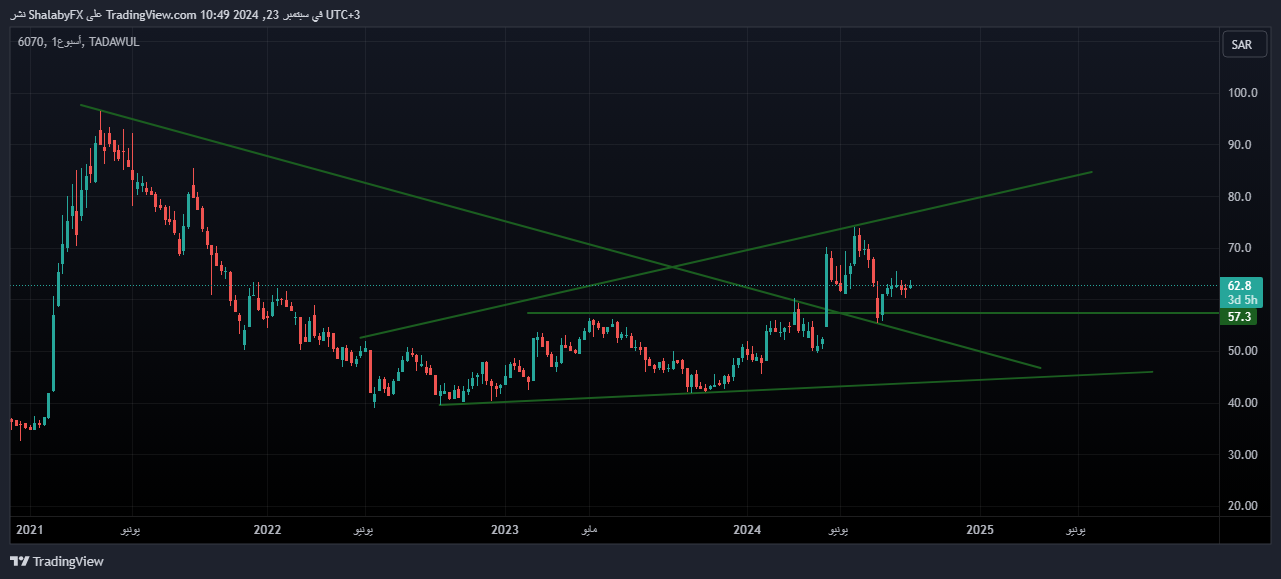This screenshot has height=579, width=1281.
Task: Select the horizontal green support line at 57.3
Action: tap(680, 313)
